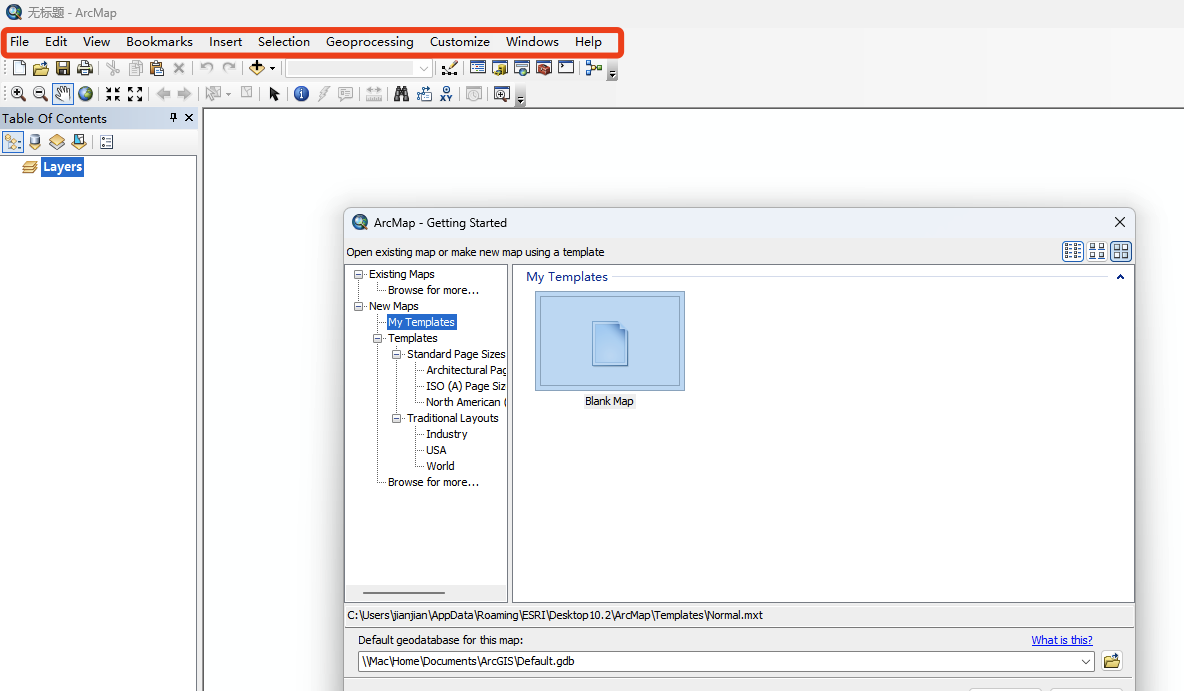Click the Print icon in Standard toolbar
1184x691 pixels.
[85, 69]
